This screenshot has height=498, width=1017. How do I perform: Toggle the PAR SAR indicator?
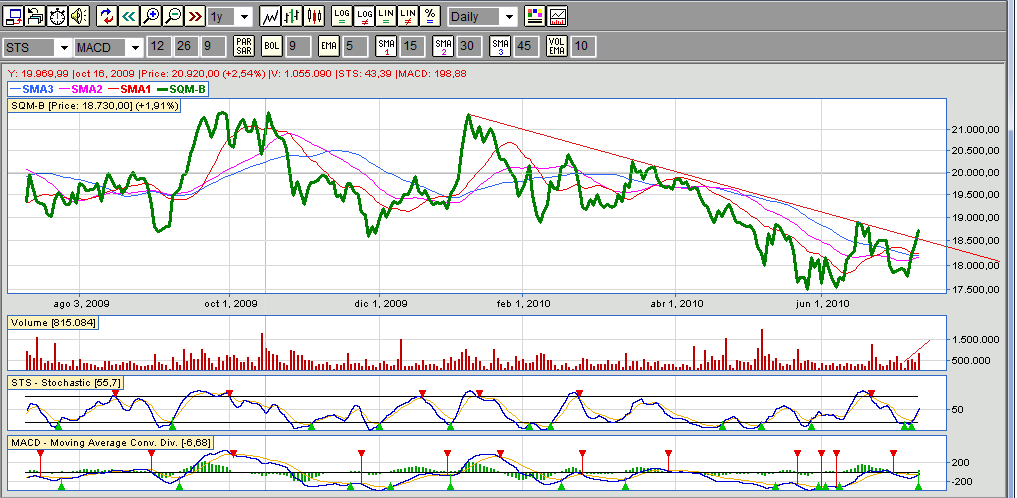[x=244, y=46]
